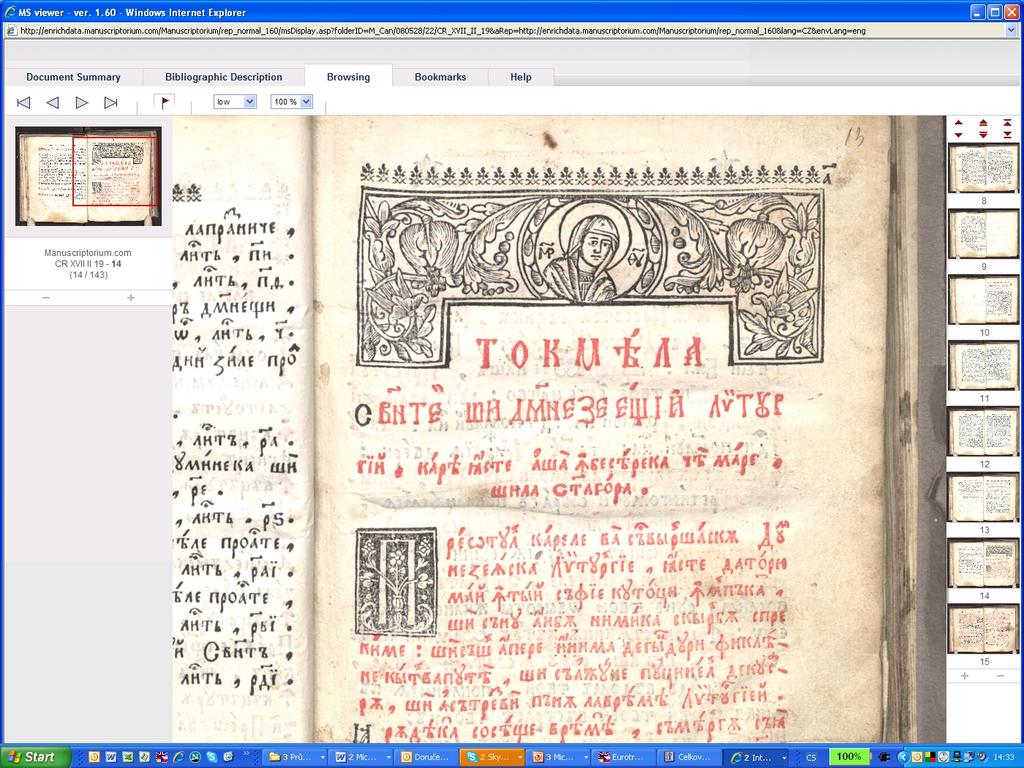Page up the thumbnail list with double arrow
The width and height of the screenshot is (1024, 768).
point(983,123)
